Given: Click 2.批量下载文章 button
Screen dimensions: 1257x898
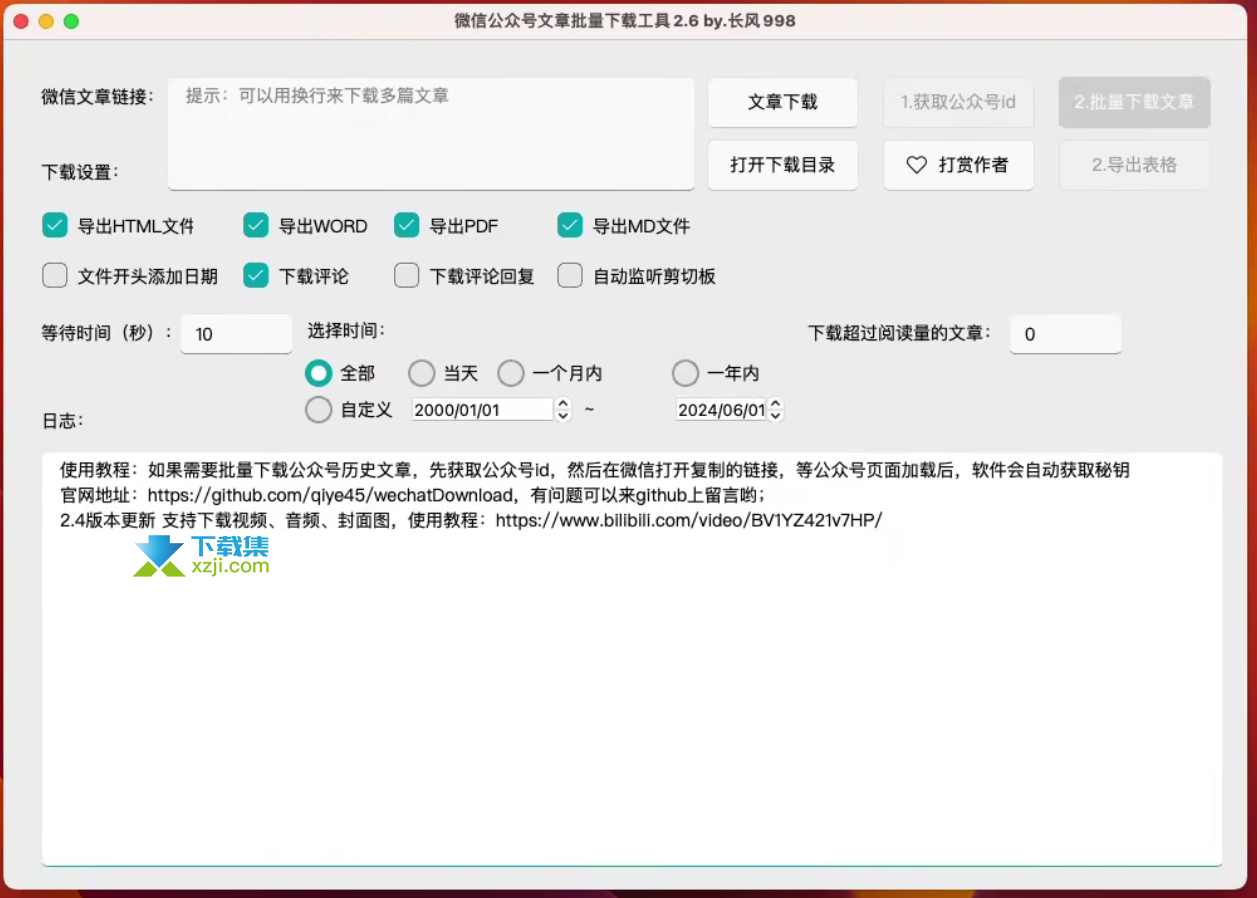Looking at the screenshot, I should tap(1134, 102).
